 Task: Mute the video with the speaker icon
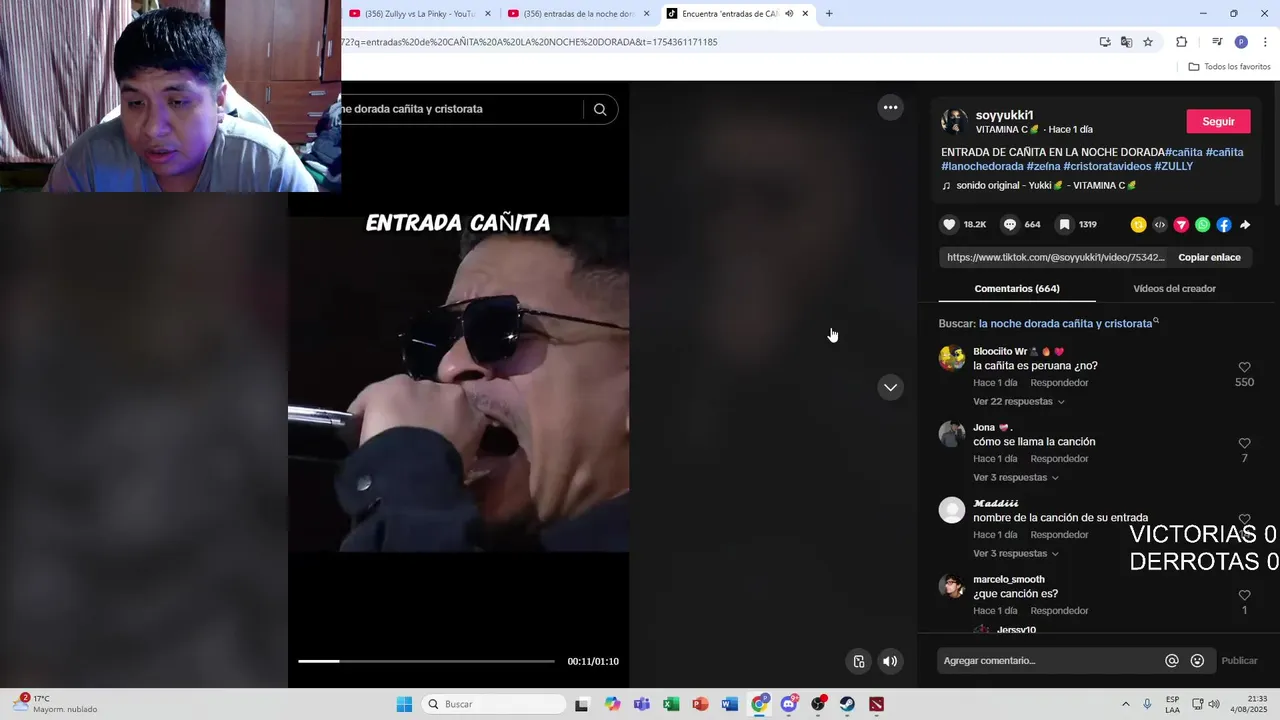890,661
